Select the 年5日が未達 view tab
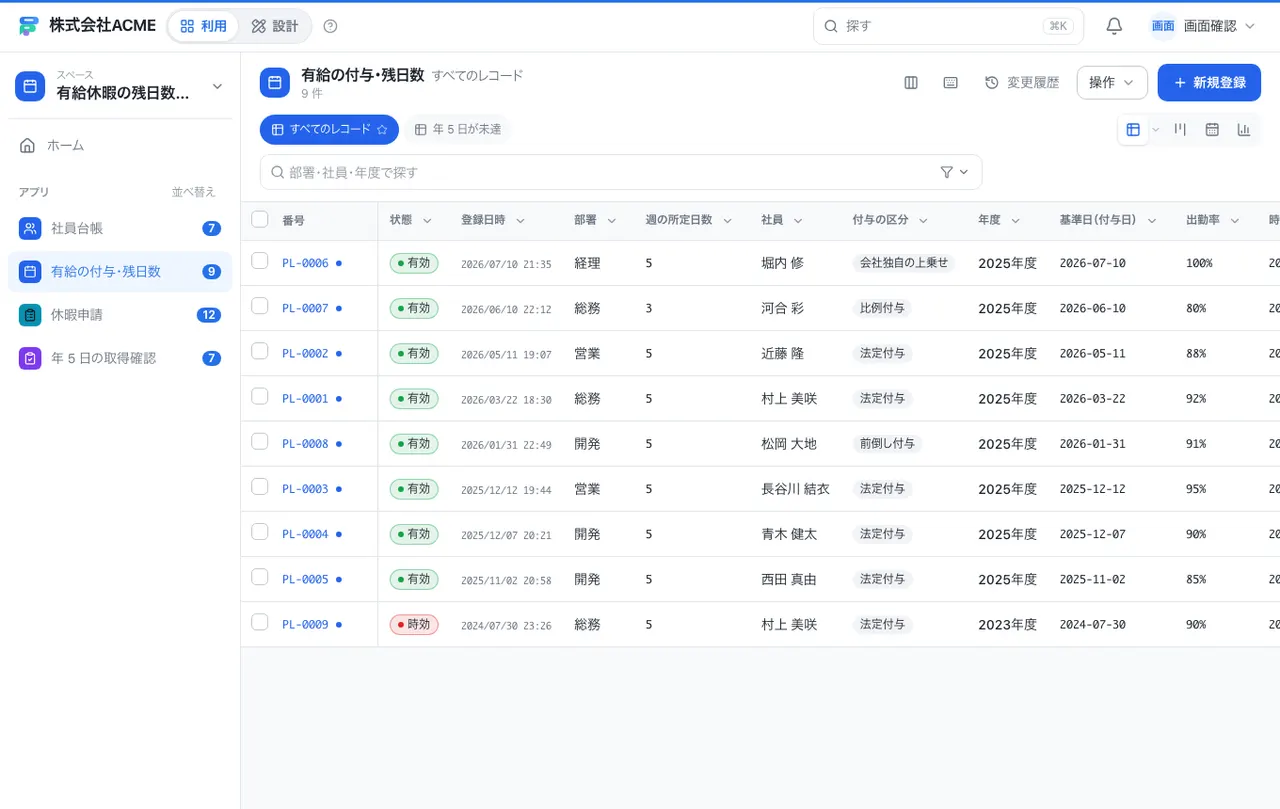 pyautogui.click(x=457, y=129)
